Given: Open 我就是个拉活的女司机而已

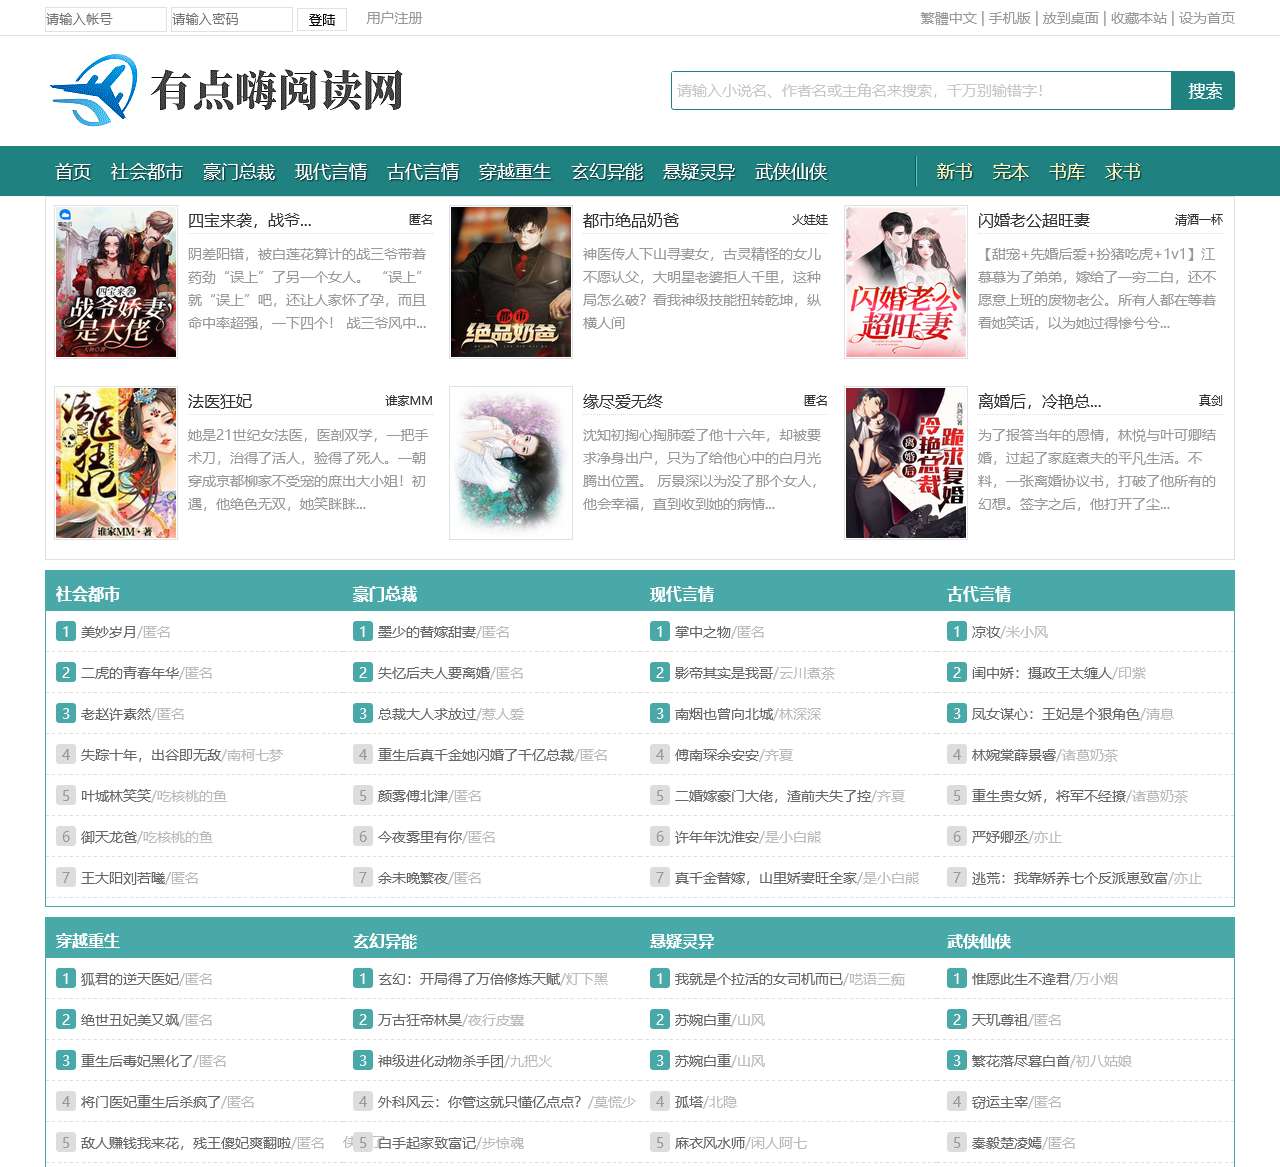Looking at the screenshot, I should click(x=759, y=979).
